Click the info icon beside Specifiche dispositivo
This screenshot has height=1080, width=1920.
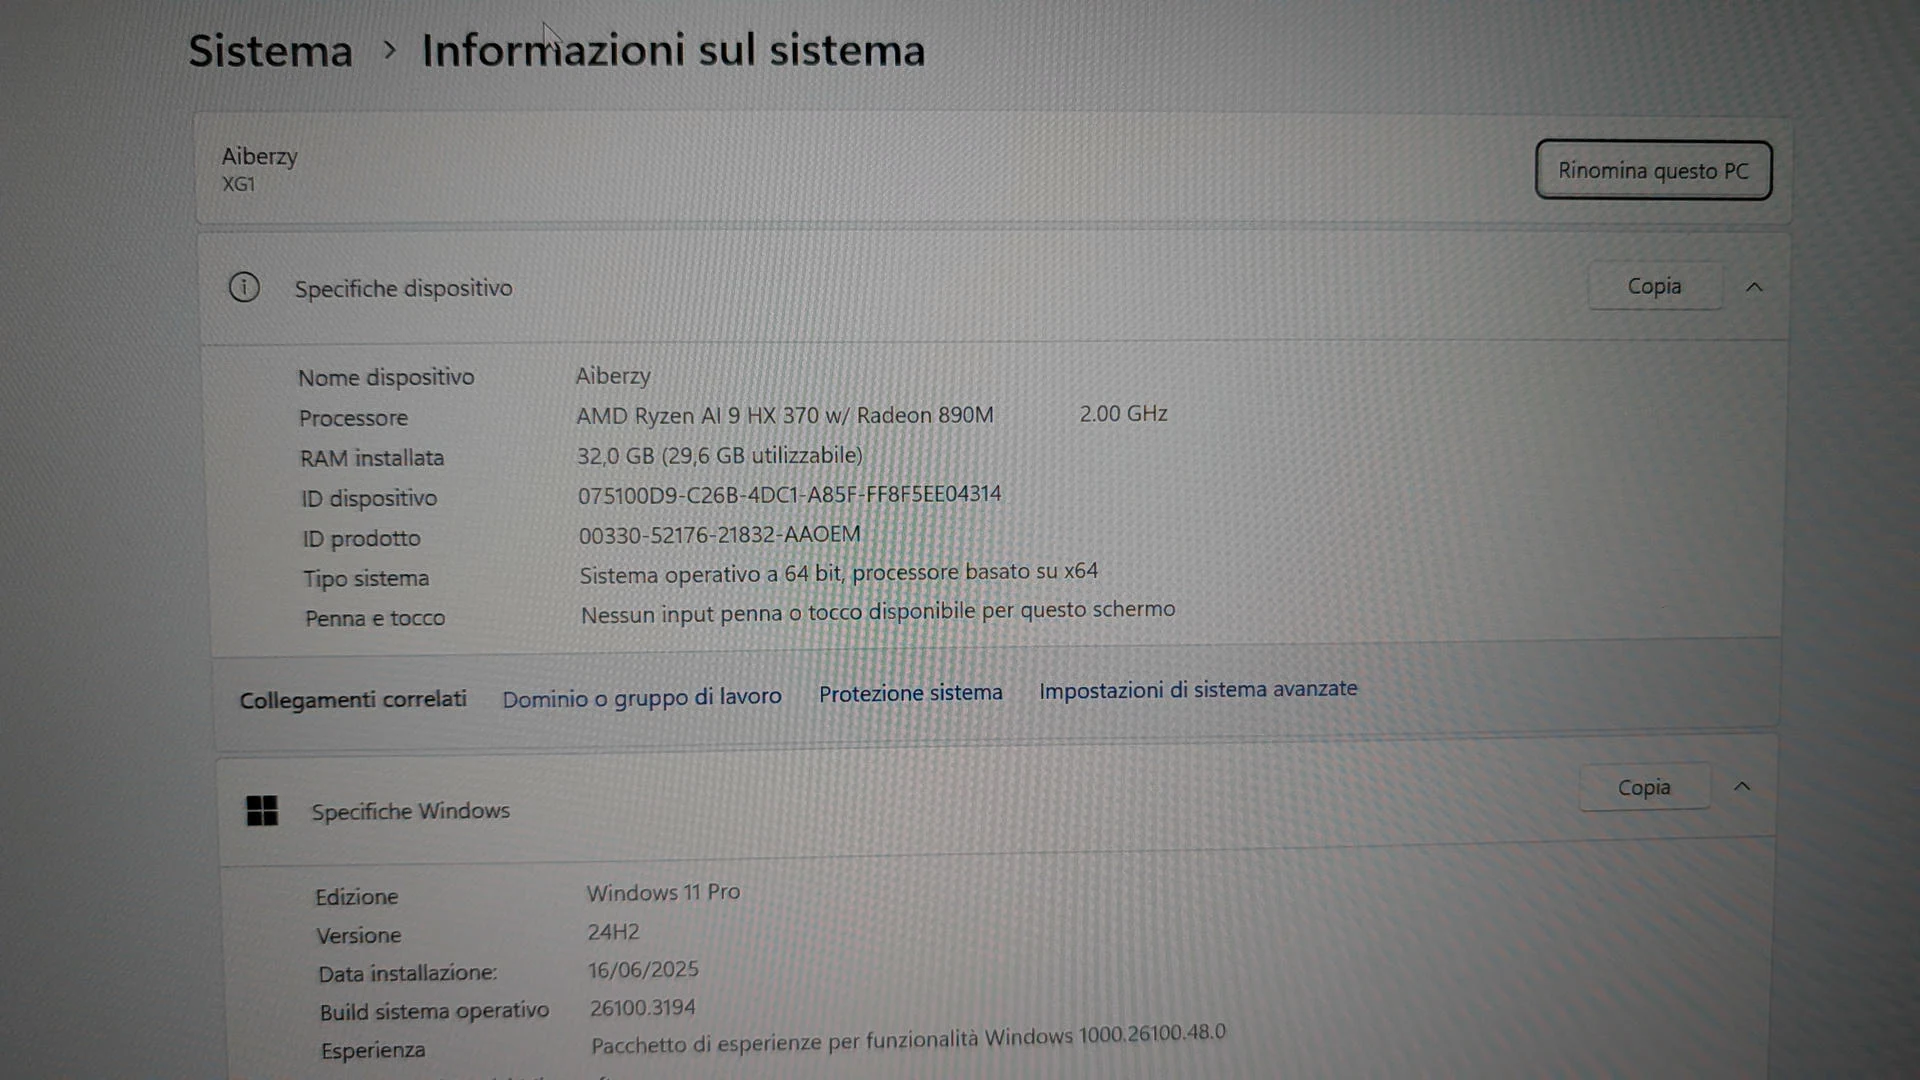244,287
